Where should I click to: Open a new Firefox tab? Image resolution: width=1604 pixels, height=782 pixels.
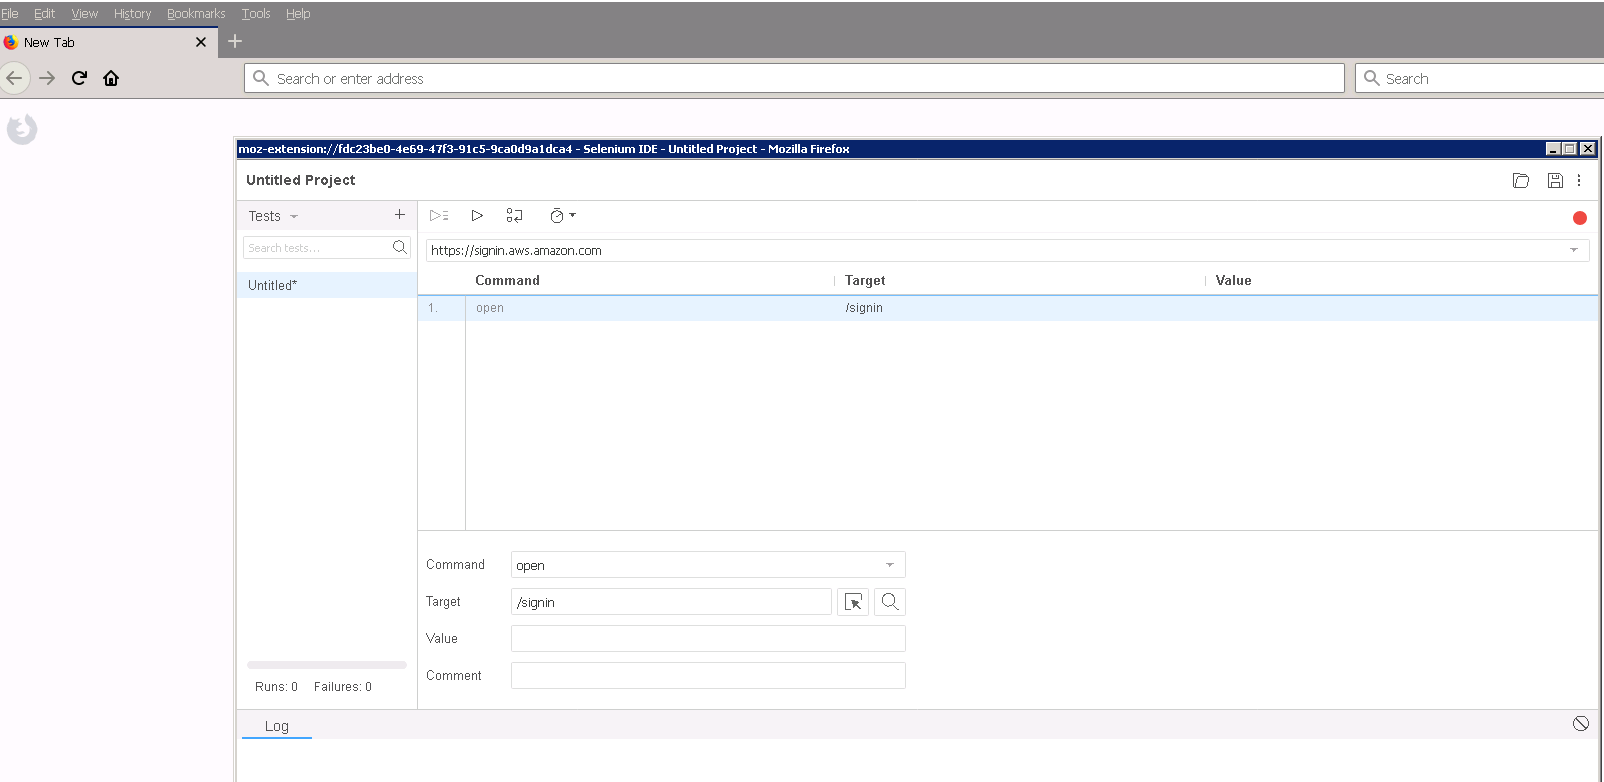(x=235, y=41)
